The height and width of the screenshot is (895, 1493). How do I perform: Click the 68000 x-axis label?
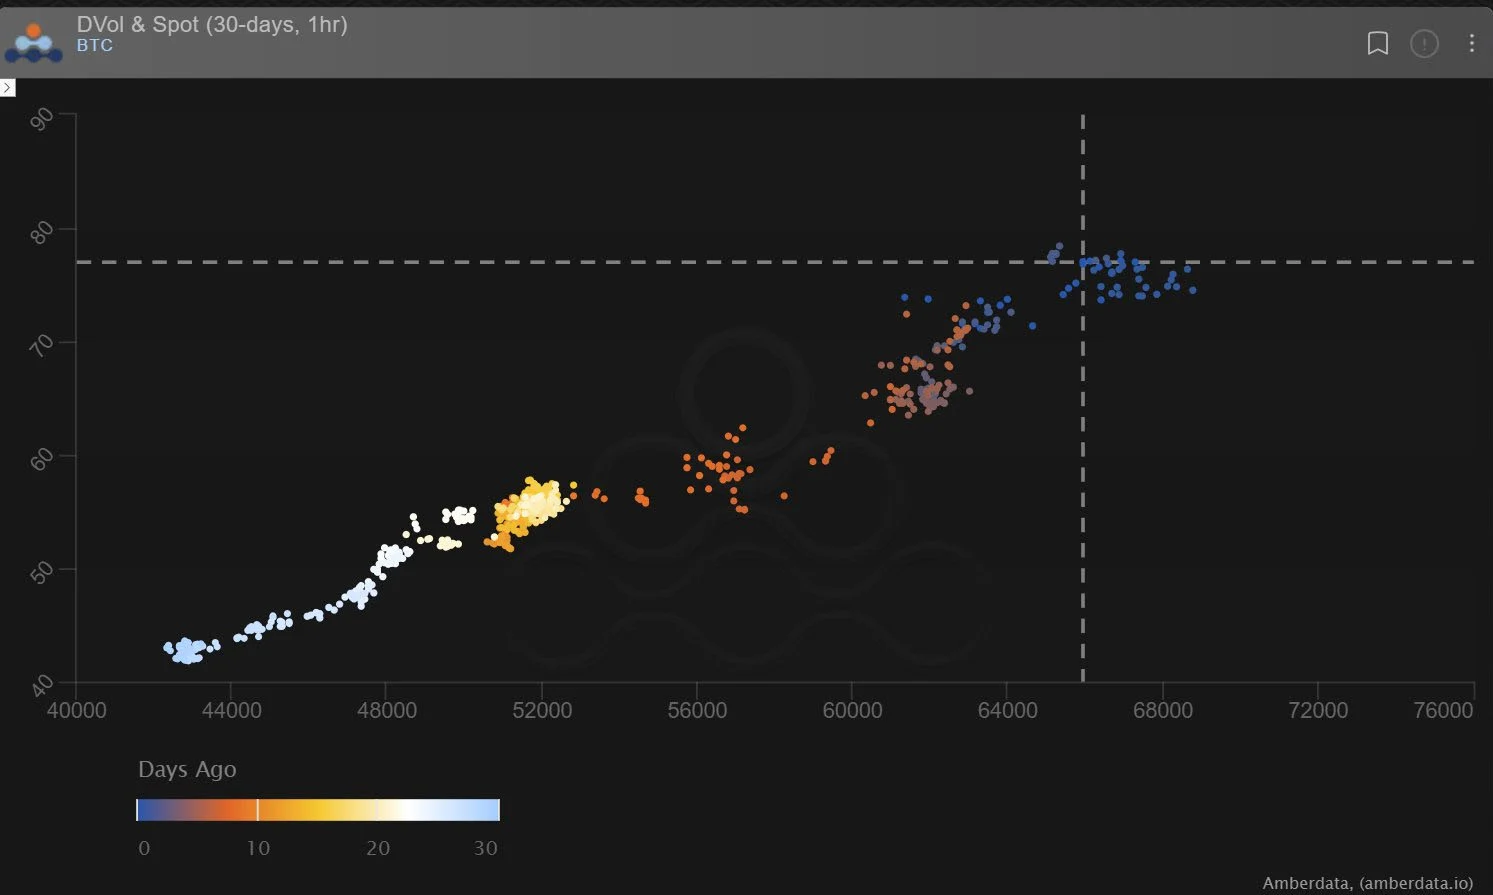pyautogui.click(x=1162, y=710)
